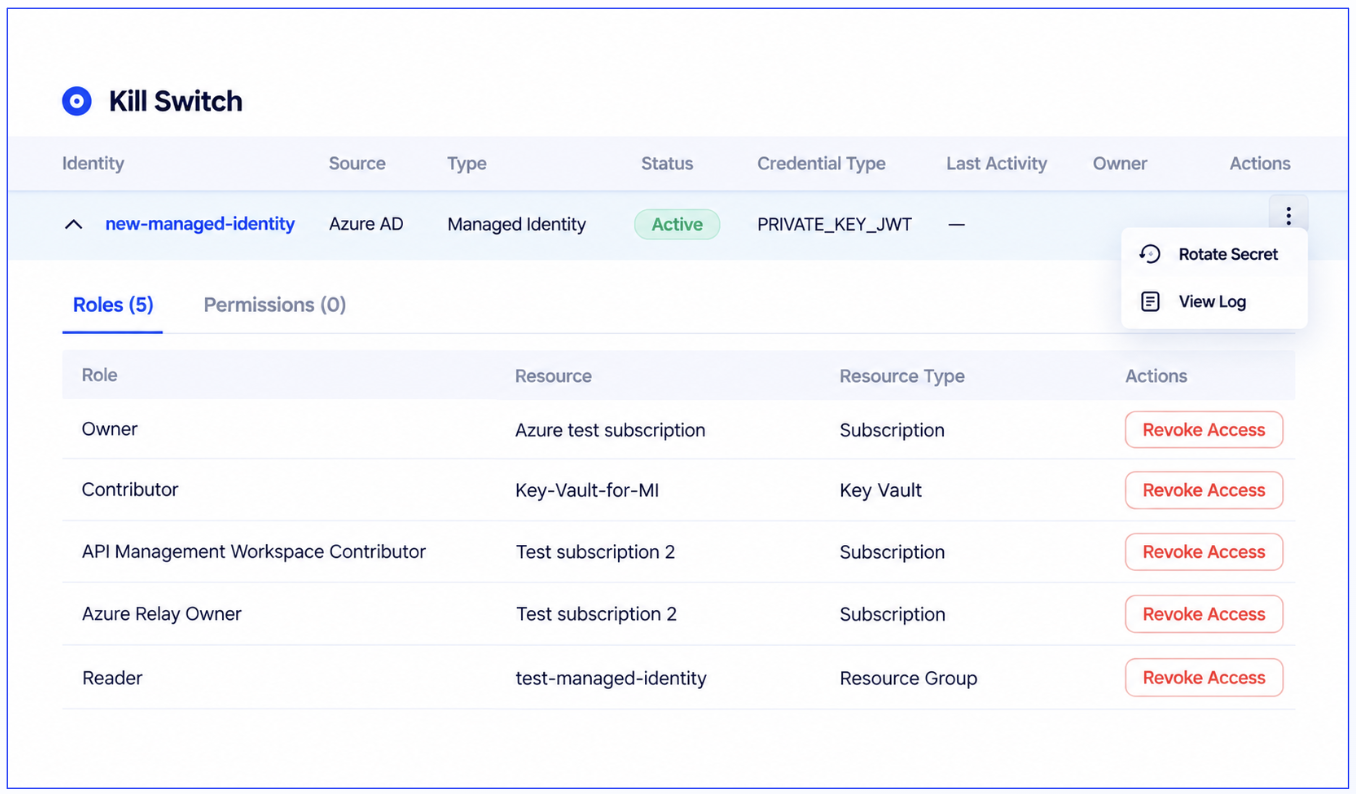The image size is (1356, 794).
Task: Click the Kill Switch logo icon
Action: tap(77, 101)
